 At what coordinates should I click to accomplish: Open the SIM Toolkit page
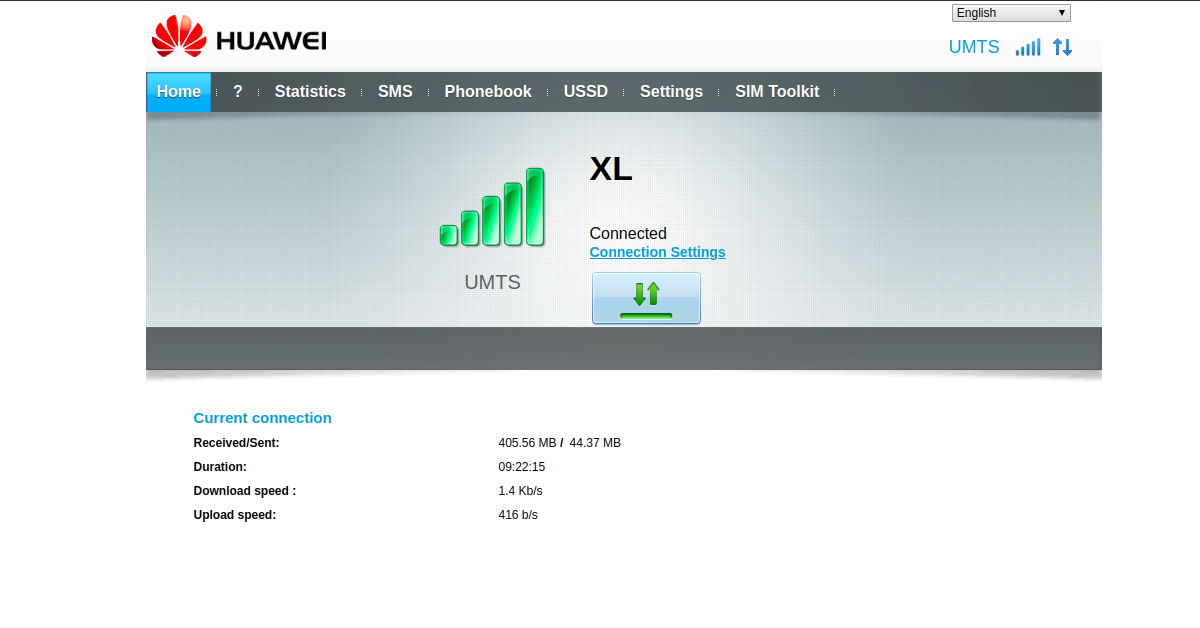[x=777, y=91]
